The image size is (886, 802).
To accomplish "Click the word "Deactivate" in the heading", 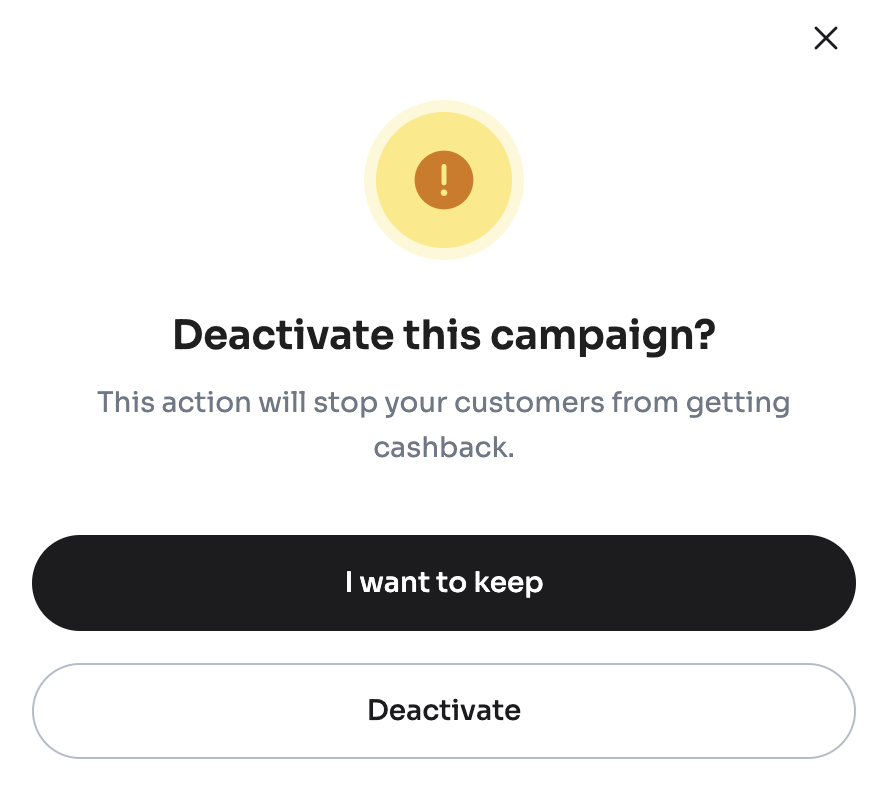I will pyautogui.click(x=283, y=335).
